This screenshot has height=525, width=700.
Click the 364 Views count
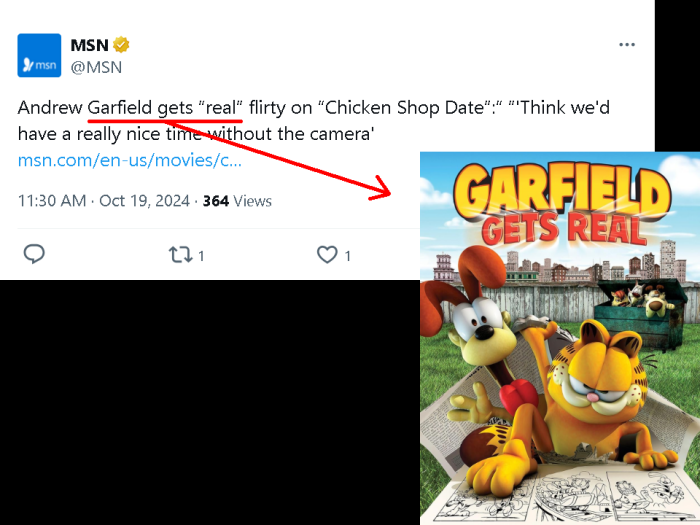[237, 201]
